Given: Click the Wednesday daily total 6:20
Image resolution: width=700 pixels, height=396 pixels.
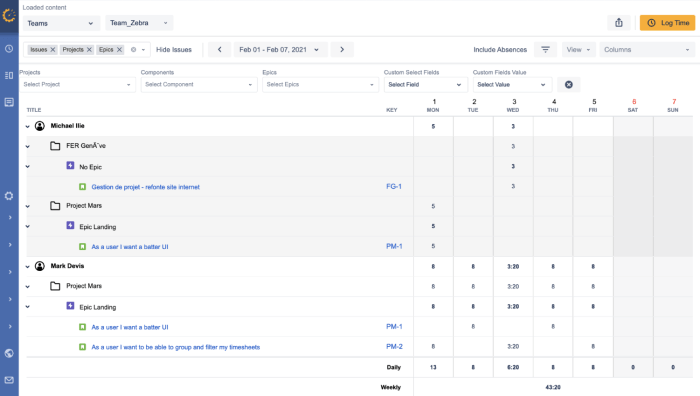Looking at the screenshot, I should (513, 367).
